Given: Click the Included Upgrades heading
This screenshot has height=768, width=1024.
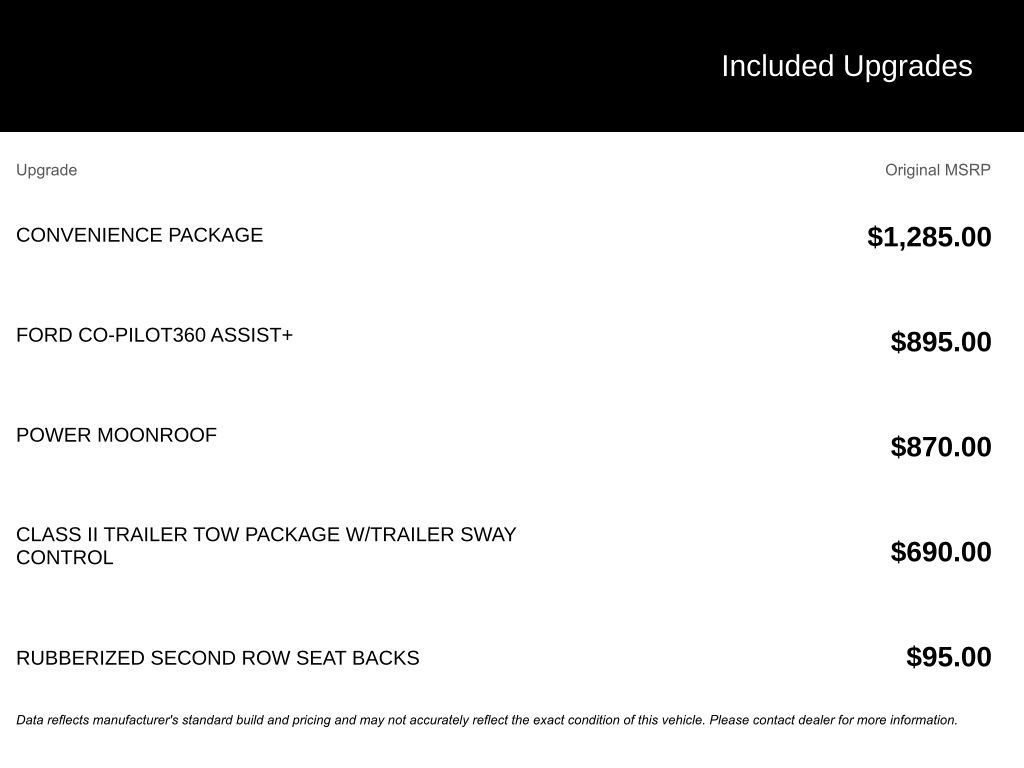Looking at the screenshot, I should point(846,66).
